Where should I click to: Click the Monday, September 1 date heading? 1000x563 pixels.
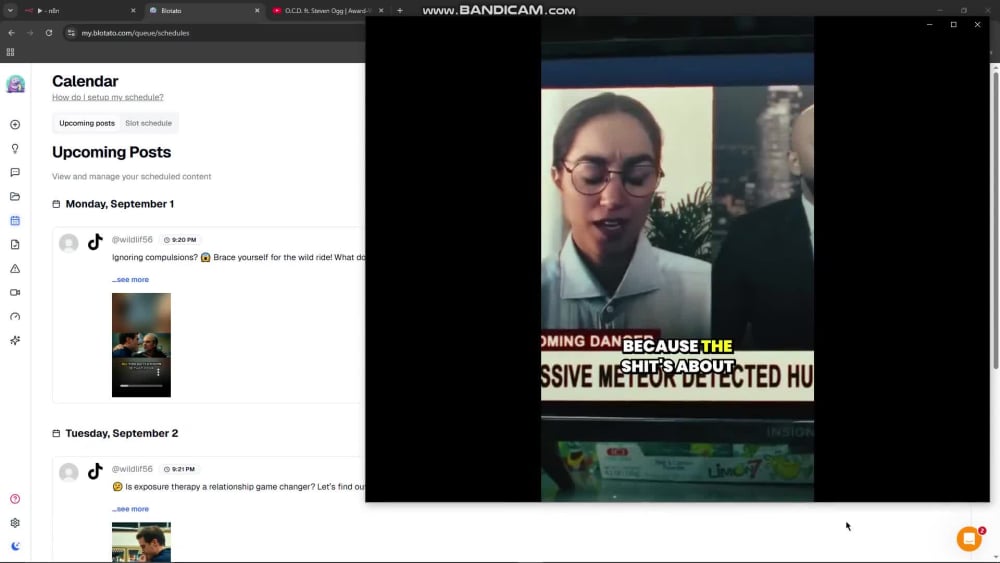click(x=119, y=204)
